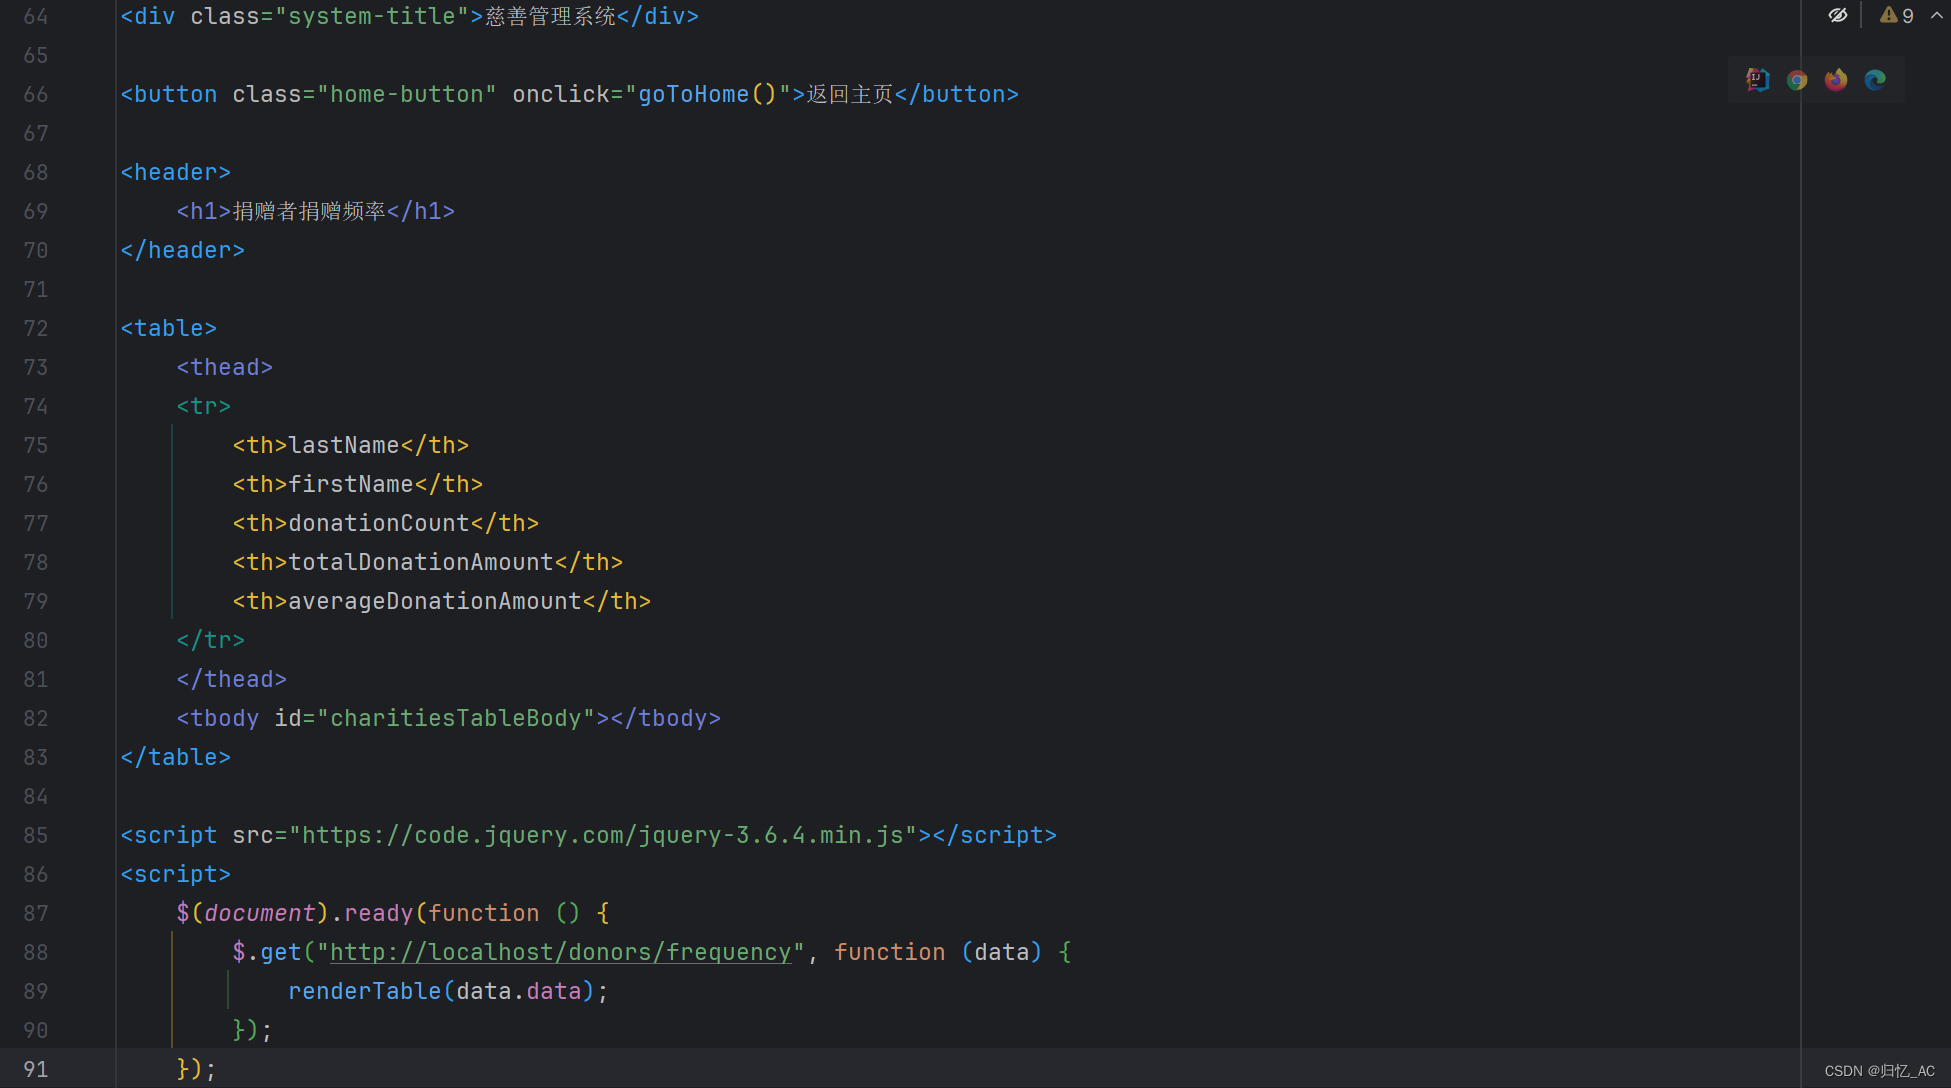
Task: Click the 'charitiesTableBody' id value
Action: 456,718
